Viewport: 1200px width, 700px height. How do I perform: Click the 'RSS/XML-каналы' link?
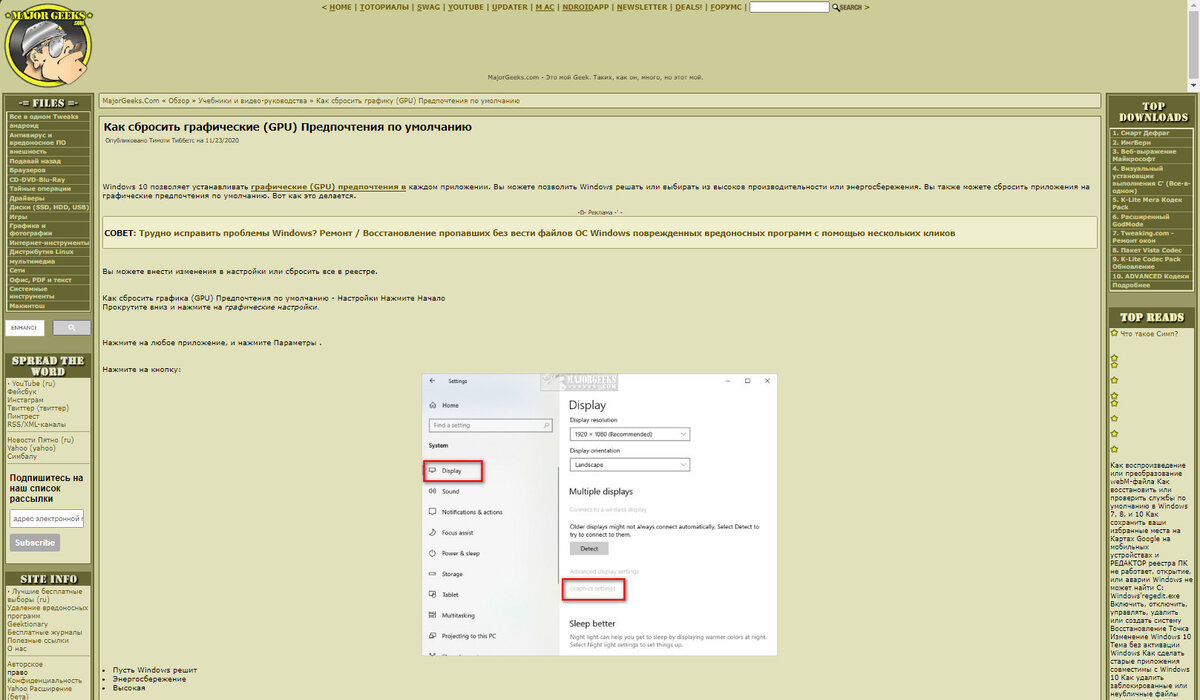click(x=36, y=423)
